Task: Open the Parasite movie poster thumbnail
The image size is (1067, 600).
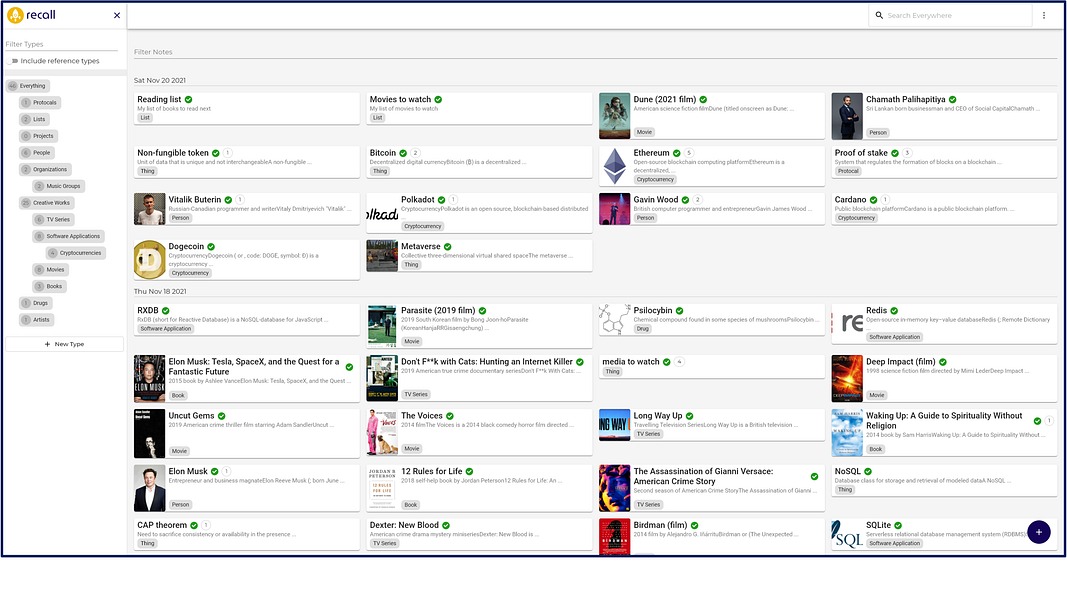Action: pyautogui.click(x=382, y=327)
